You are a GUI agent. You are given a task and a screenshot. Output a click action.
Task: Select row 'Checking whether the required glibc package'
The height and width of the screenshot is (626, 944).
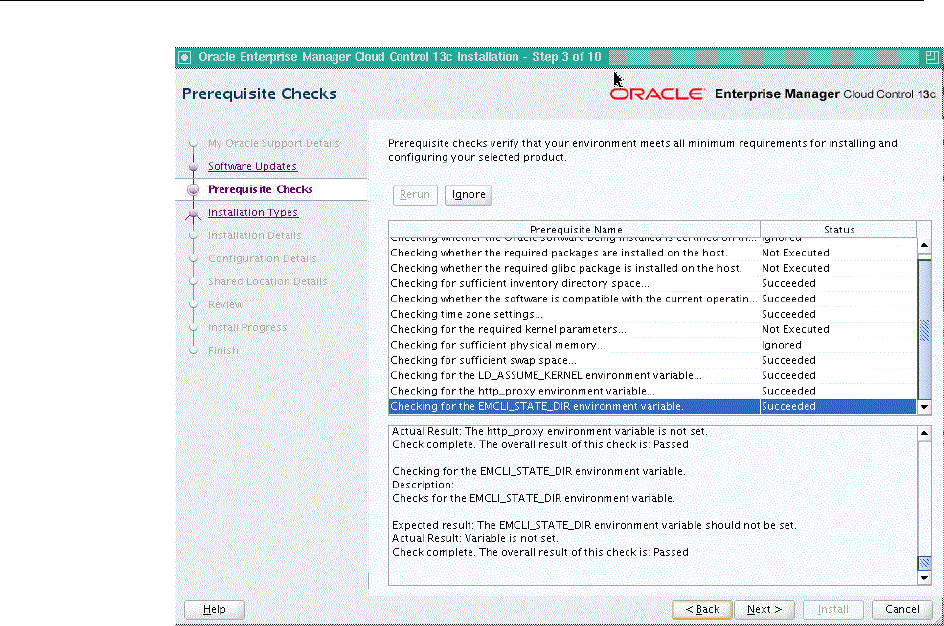point(653,268)
